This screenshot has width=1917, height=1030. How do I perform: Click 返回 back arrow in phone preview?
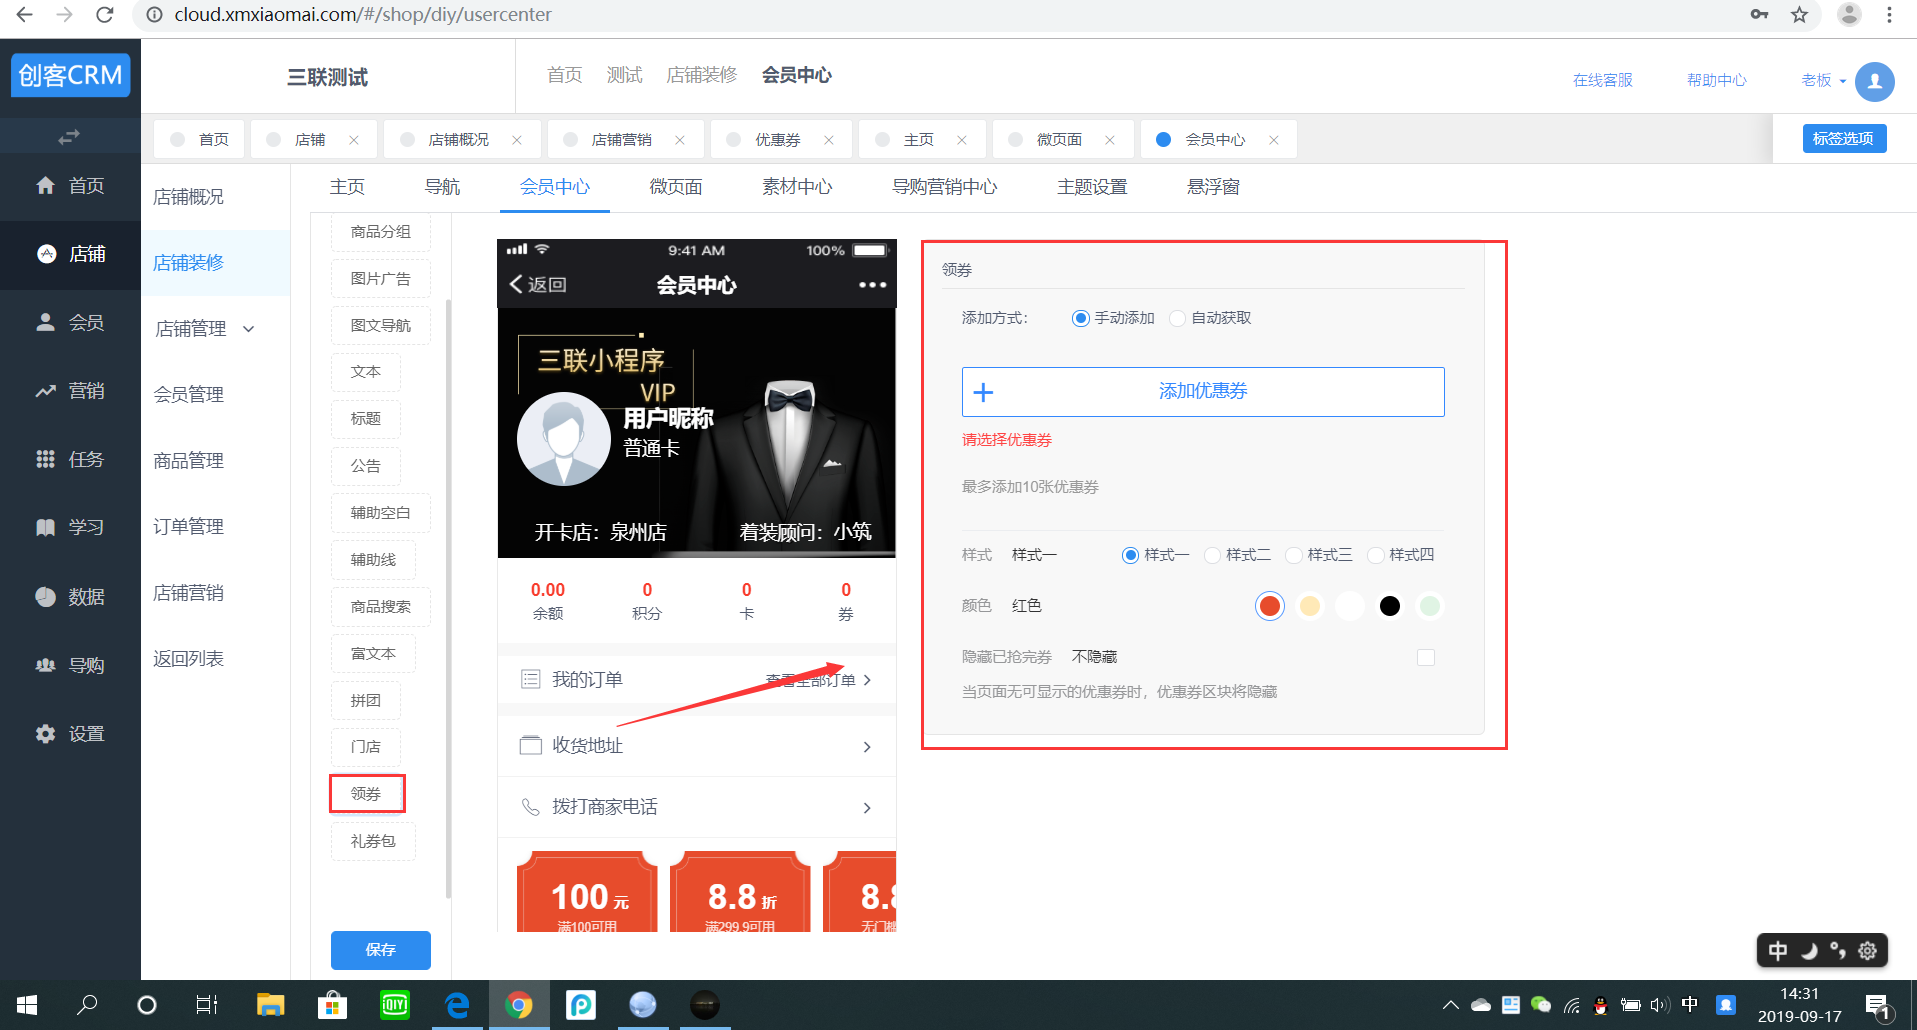click(538, 285)
